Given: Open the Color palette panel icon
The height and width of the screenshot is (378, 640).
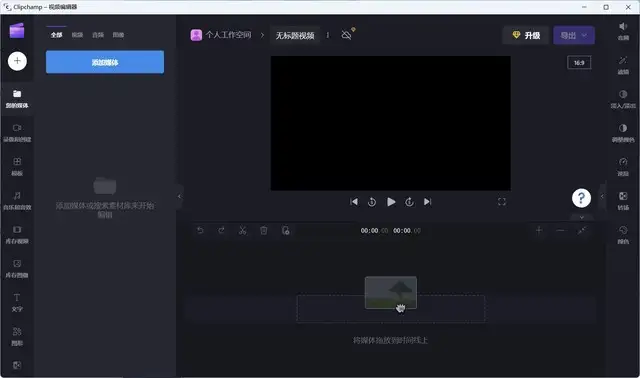Looking at the screenshot, I should tap(623, 234).
